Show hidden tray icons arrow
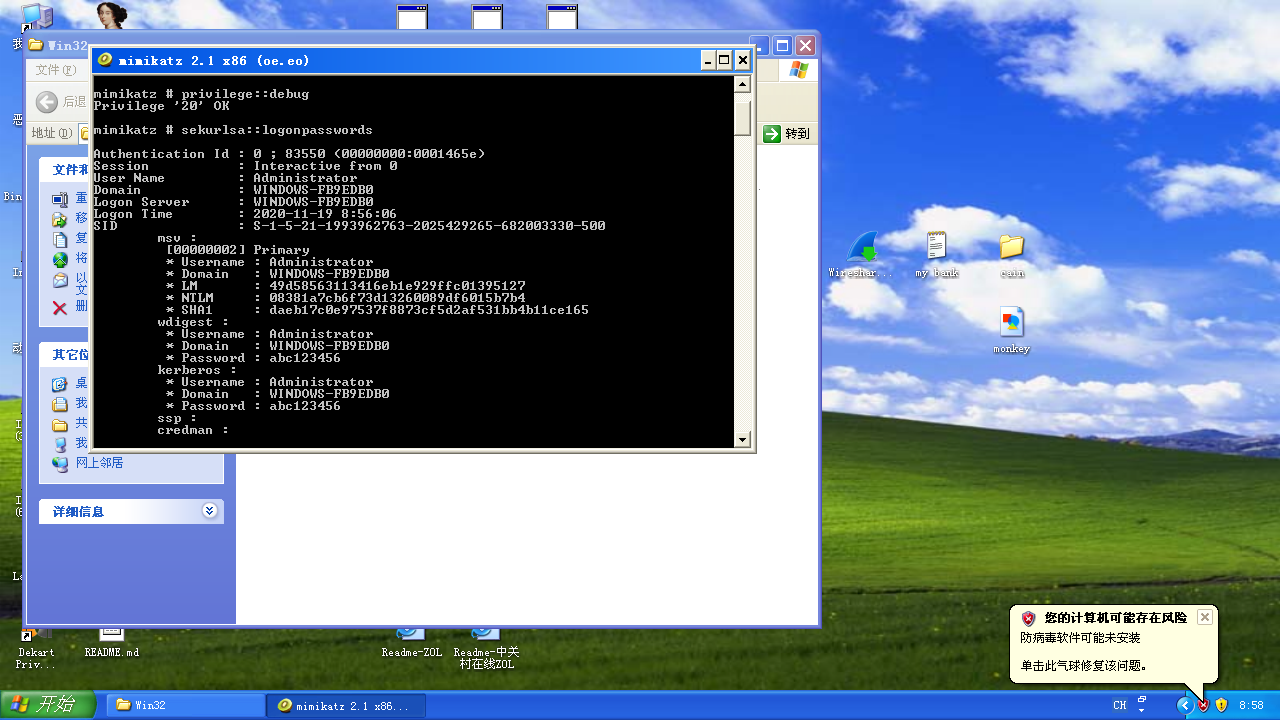 (1185, 705)
